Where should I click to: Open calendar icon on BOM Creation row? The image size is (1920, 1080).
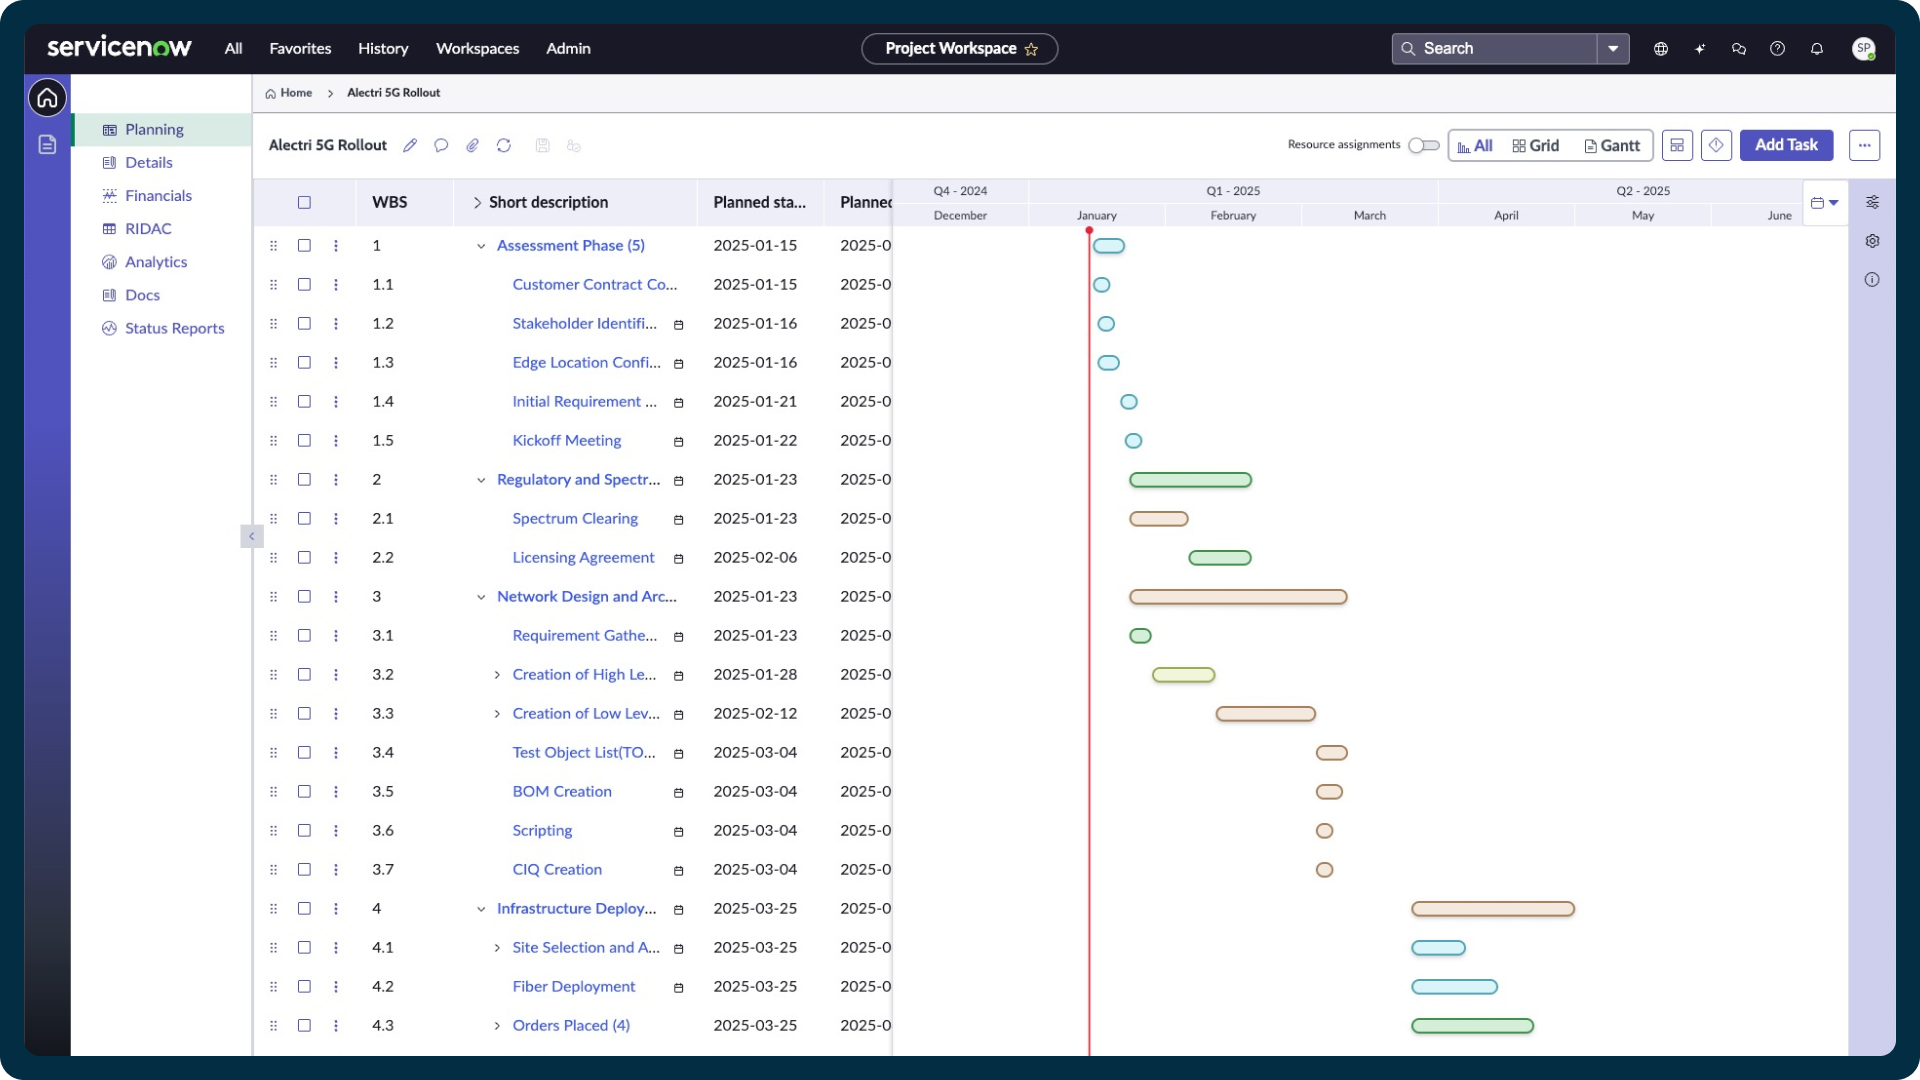click(x=678, y=793)
